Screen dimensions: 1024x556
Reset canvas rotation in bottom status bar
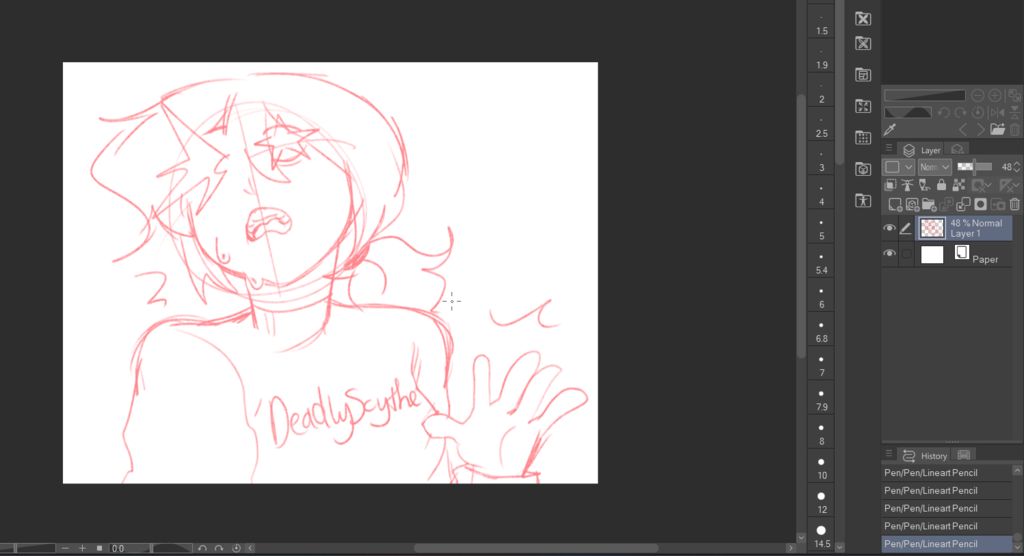click(x=236, y=548)
